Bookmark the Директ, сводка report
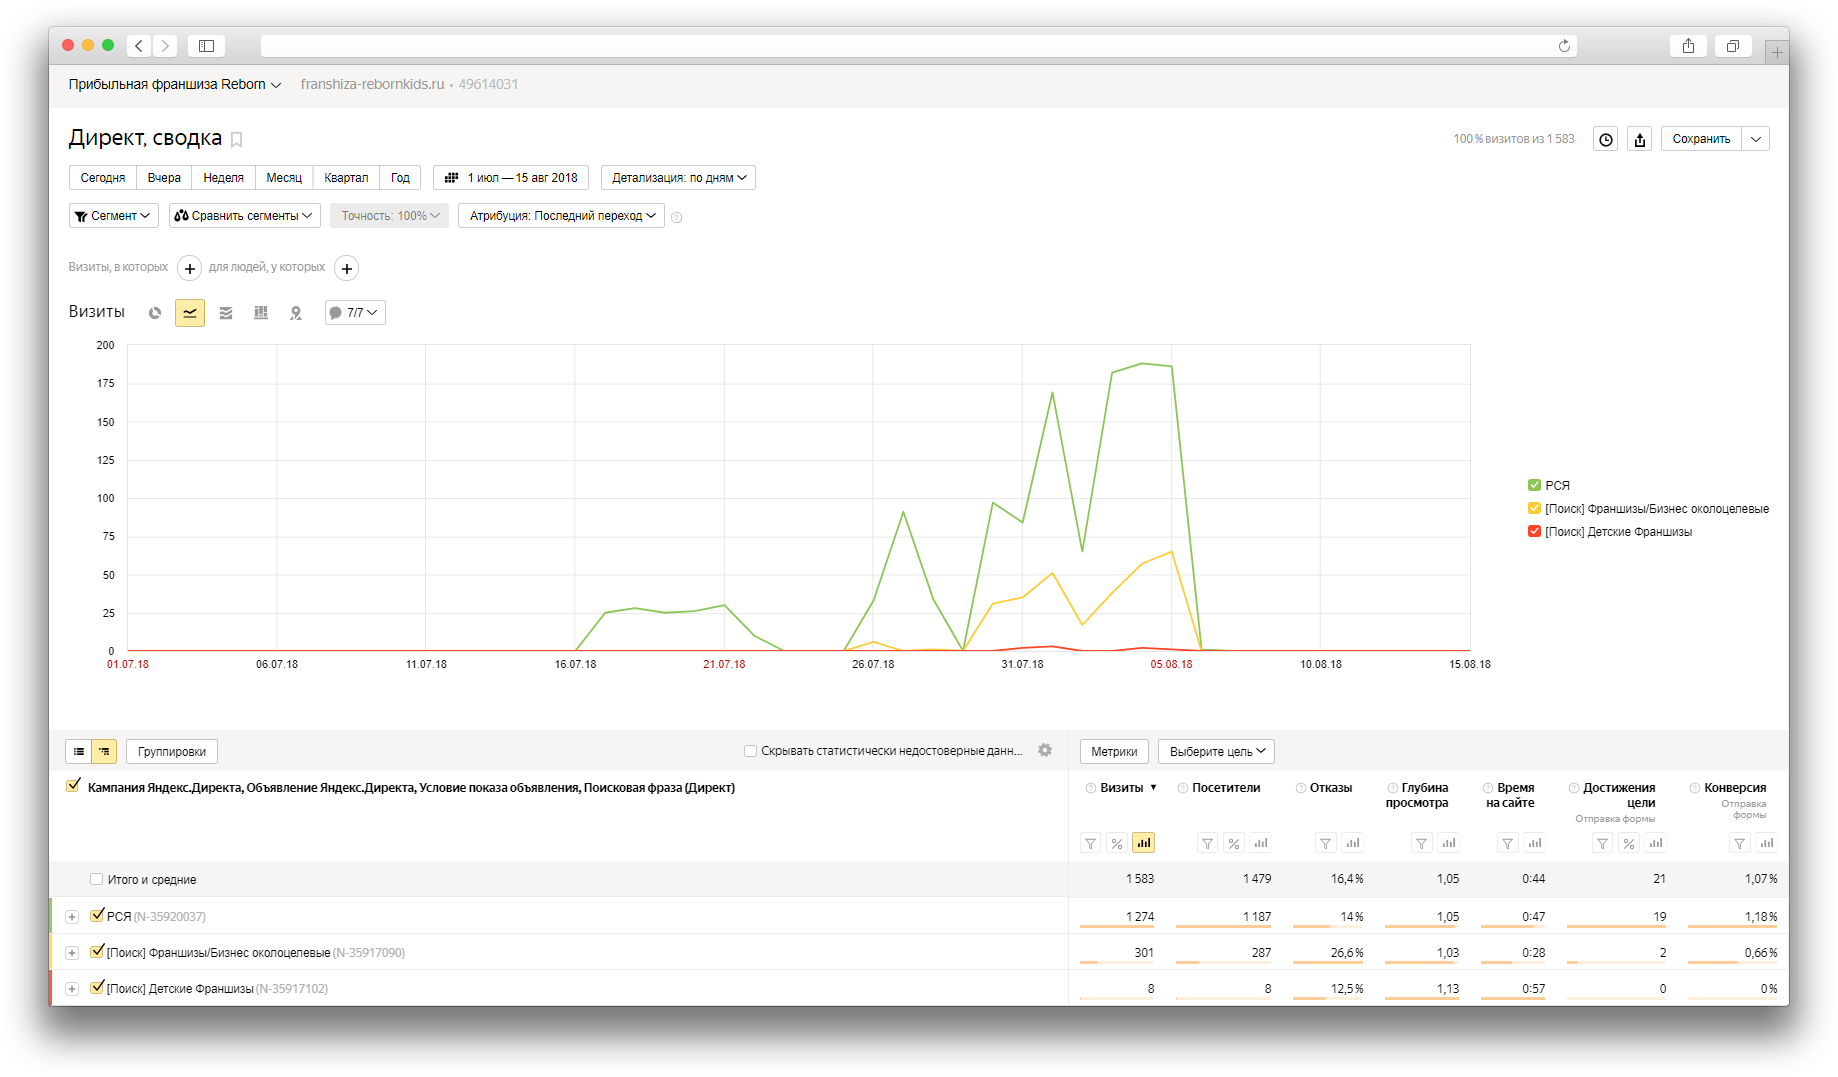Screen dimensions: 1838x1077 click(237, 140)
